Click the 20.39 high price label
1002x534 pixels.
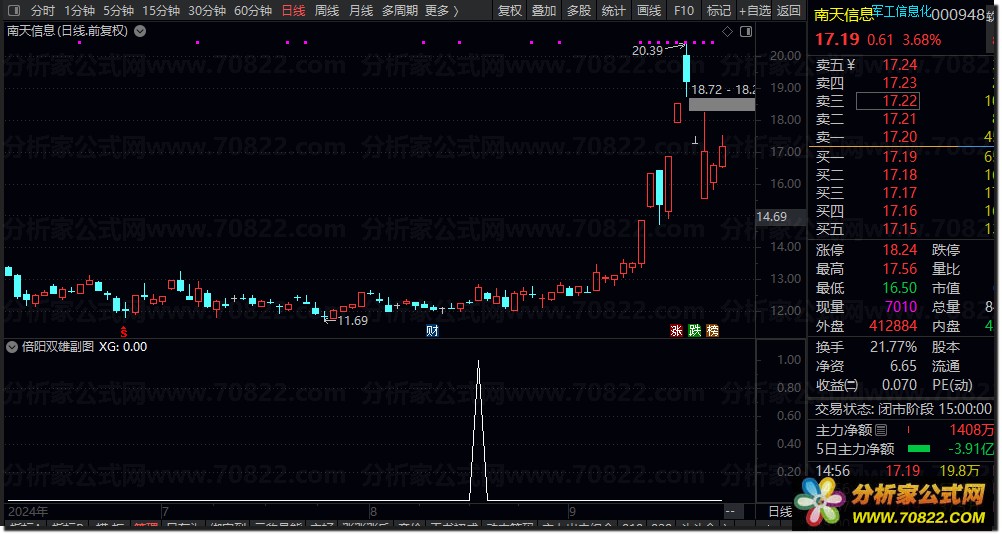(x=647, y=50)
